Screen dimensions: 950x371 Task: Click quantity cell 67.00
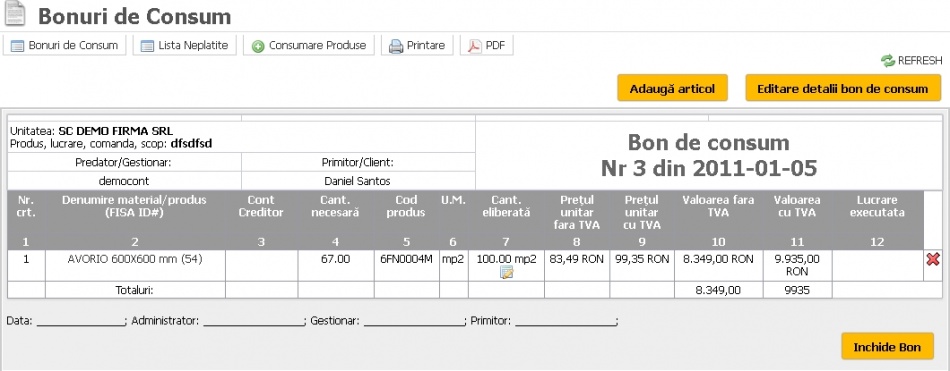coord(336,259)
